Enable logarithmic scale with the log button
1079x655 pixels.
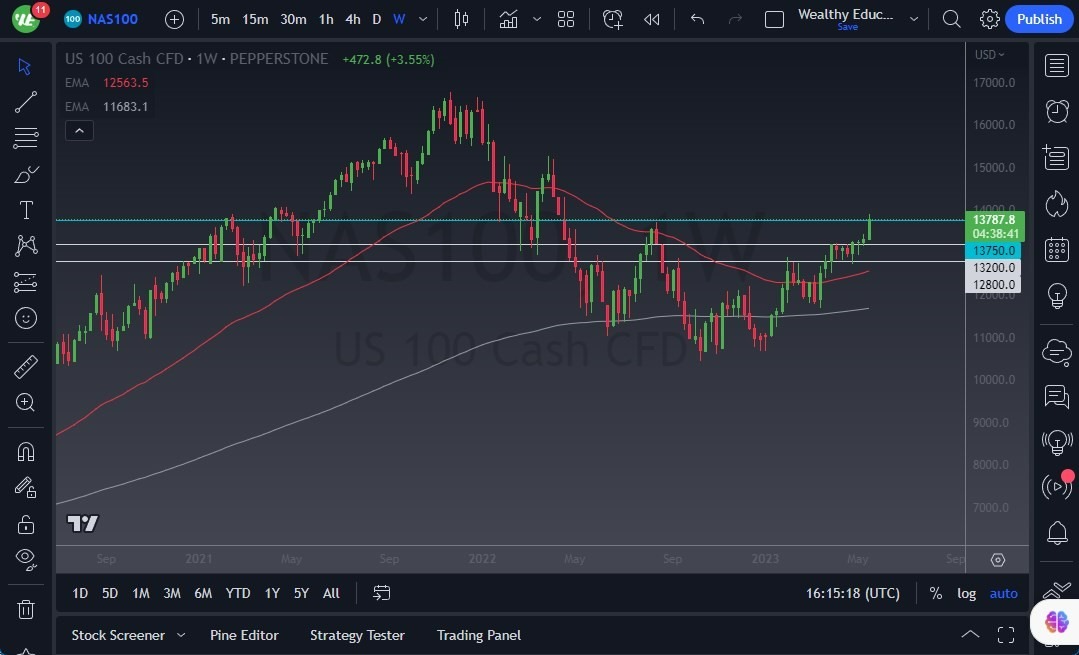click(966, 593)
